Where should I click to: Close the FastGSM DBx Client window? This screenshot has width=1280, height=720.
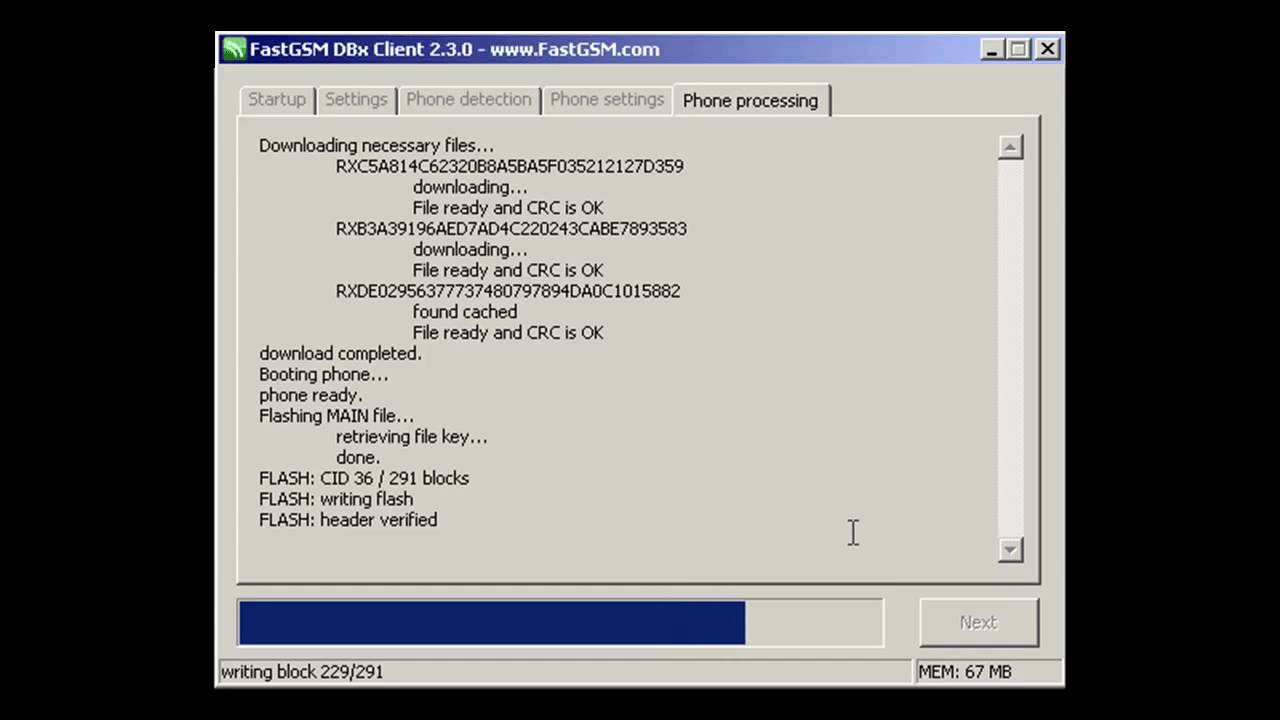1047,49
